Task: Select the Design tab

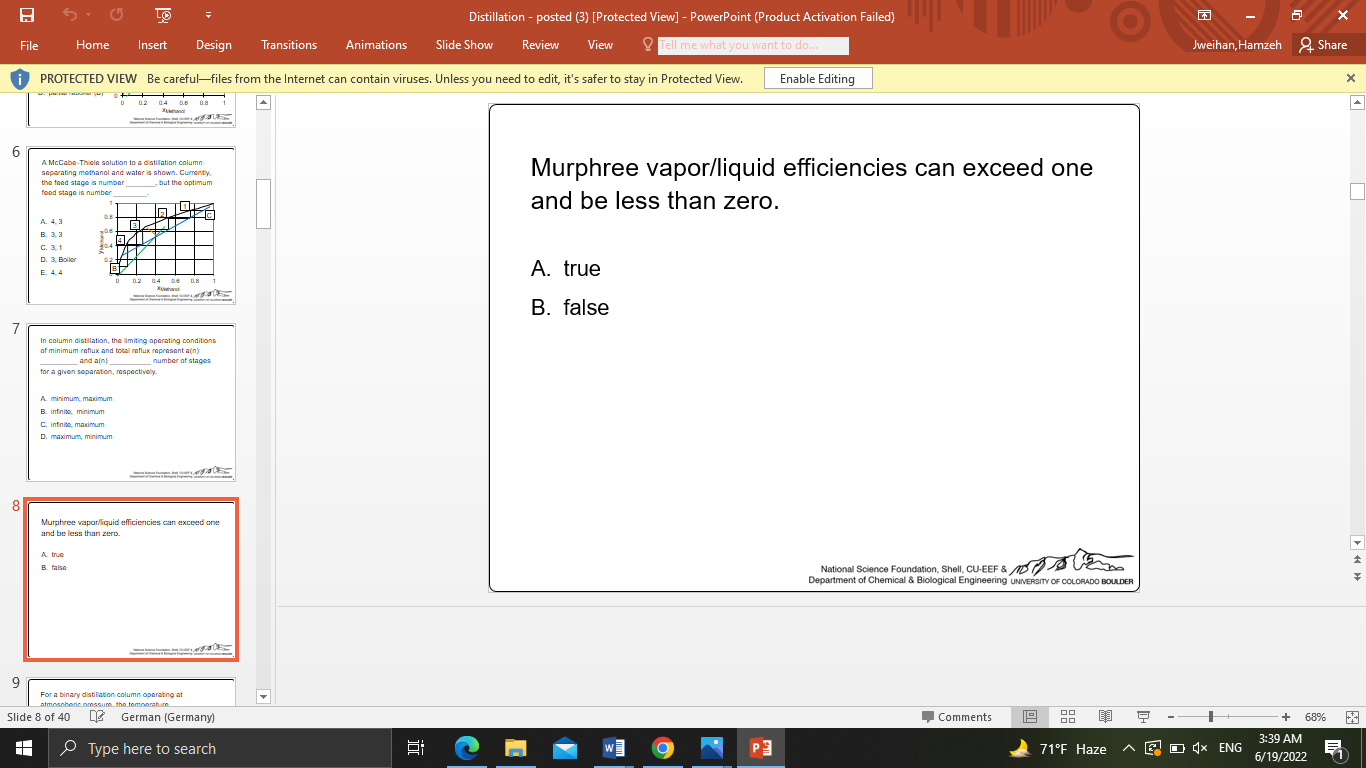Action: click(214, 45)
